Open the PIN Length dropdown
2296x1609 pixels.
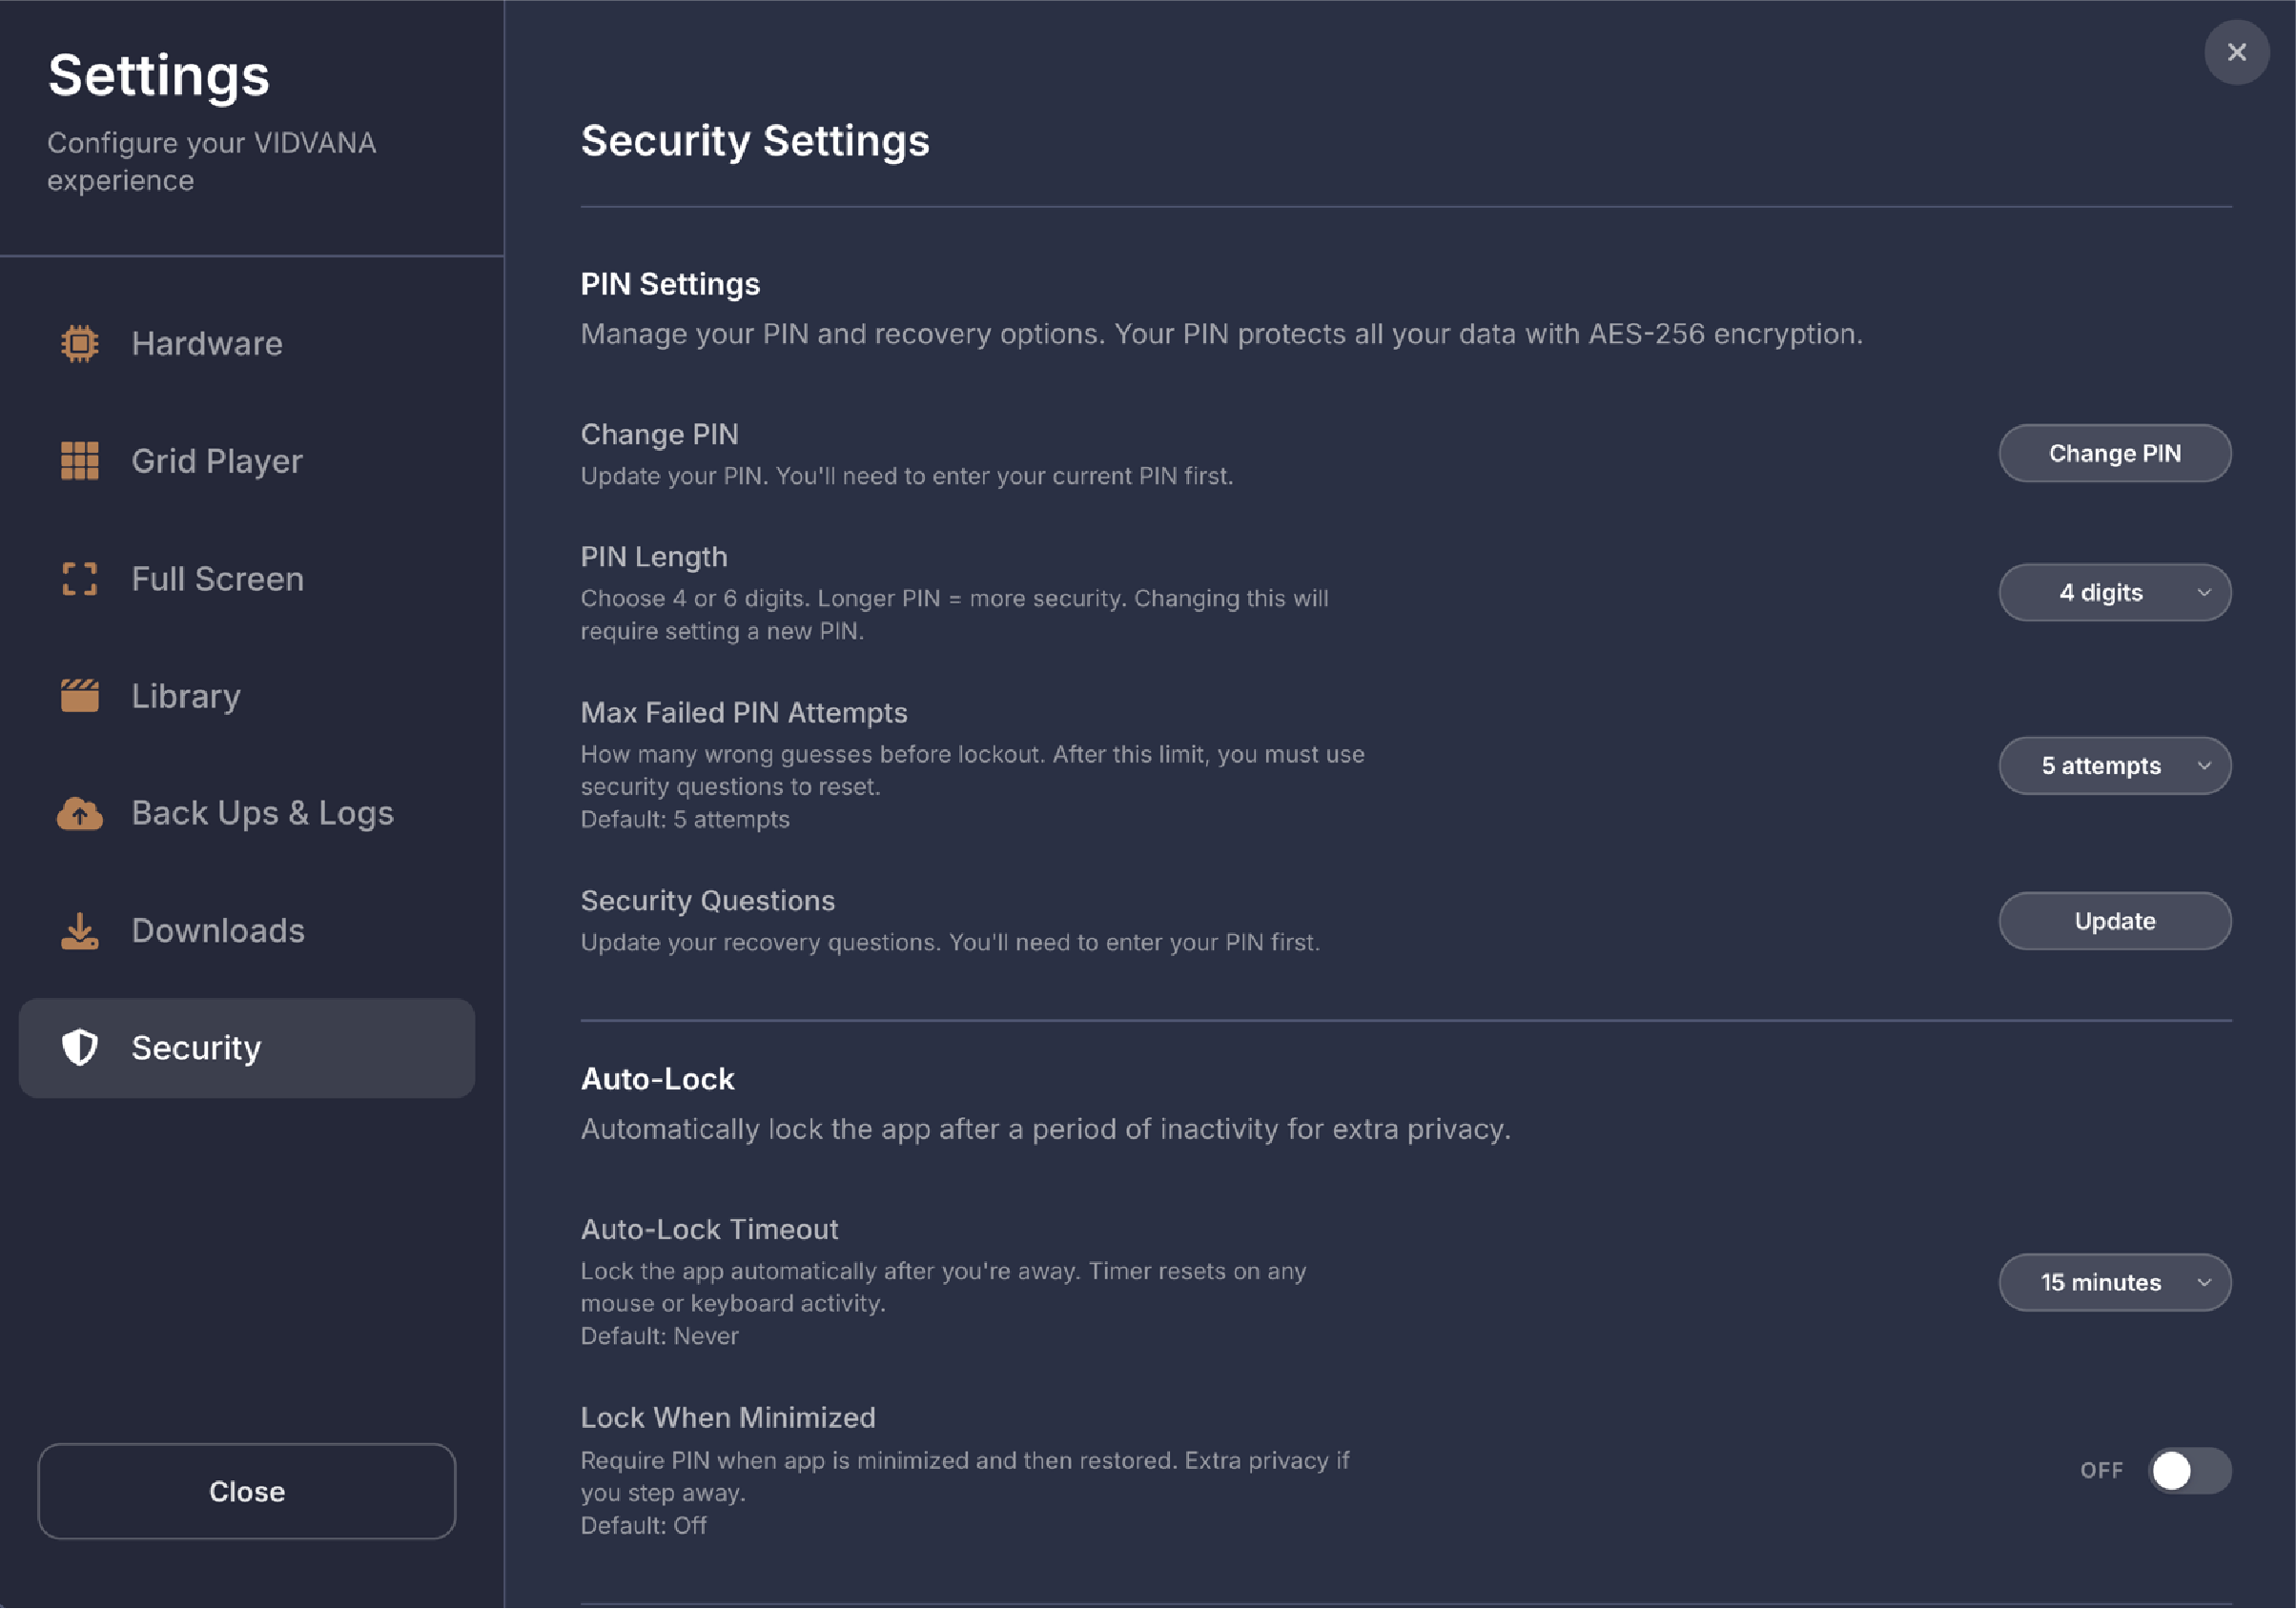point(2114,593)
